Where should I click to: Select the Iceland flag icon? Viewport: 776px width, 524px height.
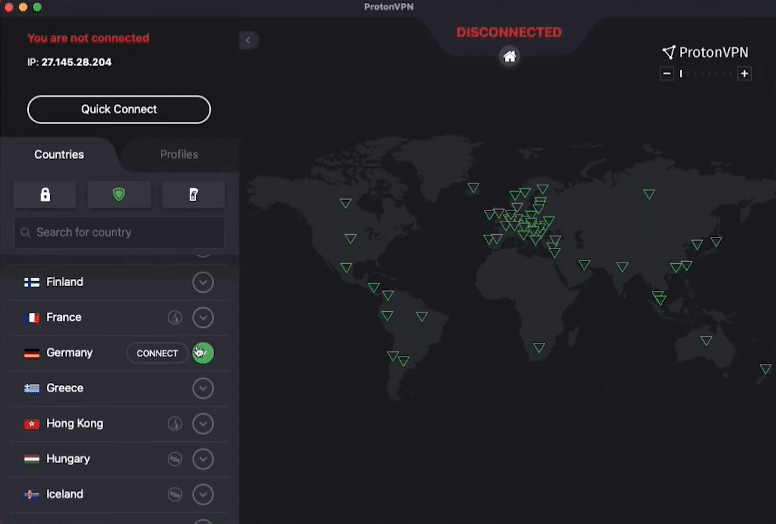click(32, 495)
